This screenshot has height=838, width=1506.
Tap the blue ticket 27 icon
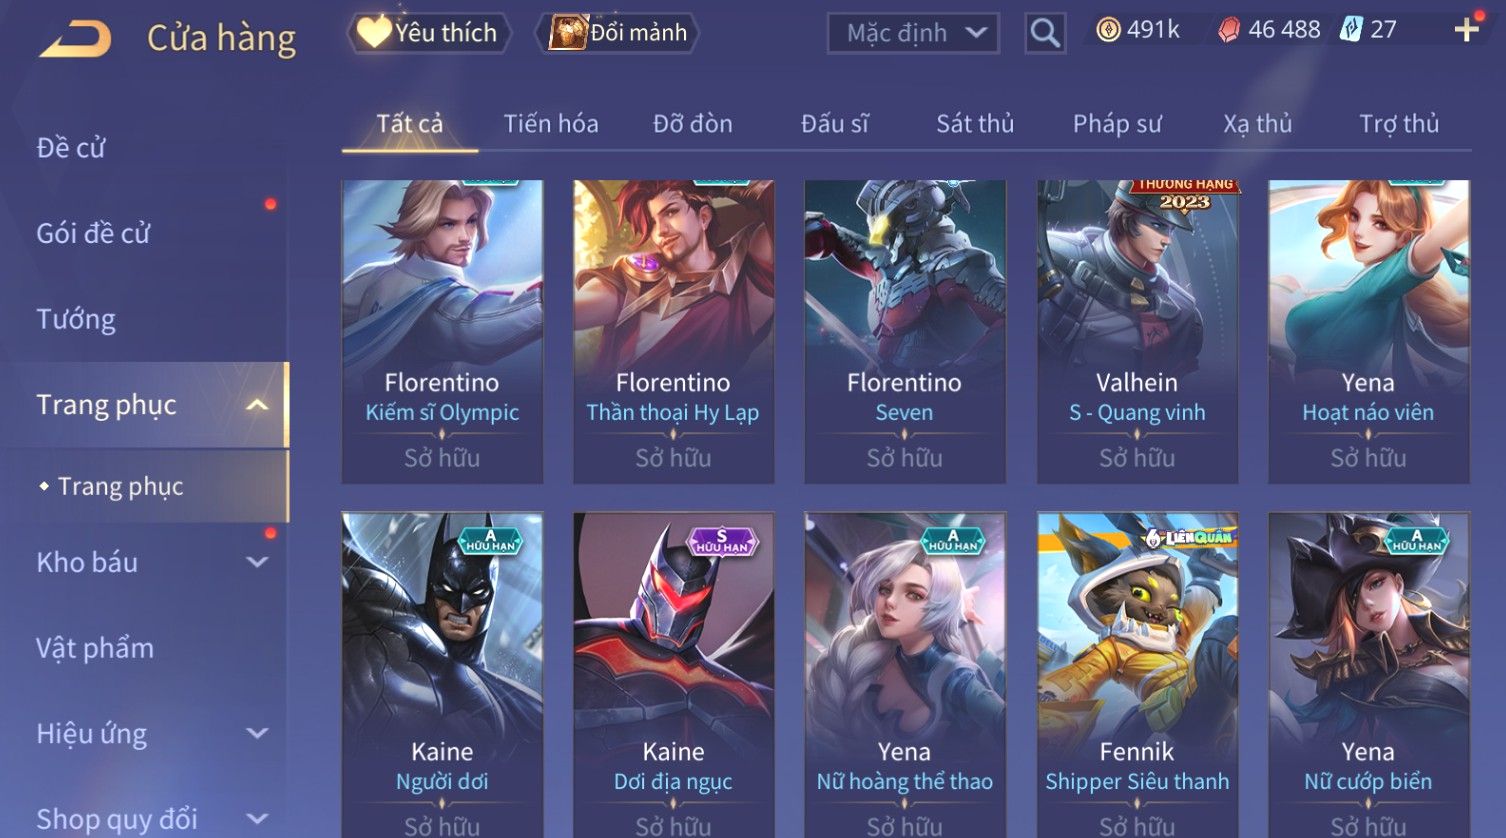[x=1351, y=30]
